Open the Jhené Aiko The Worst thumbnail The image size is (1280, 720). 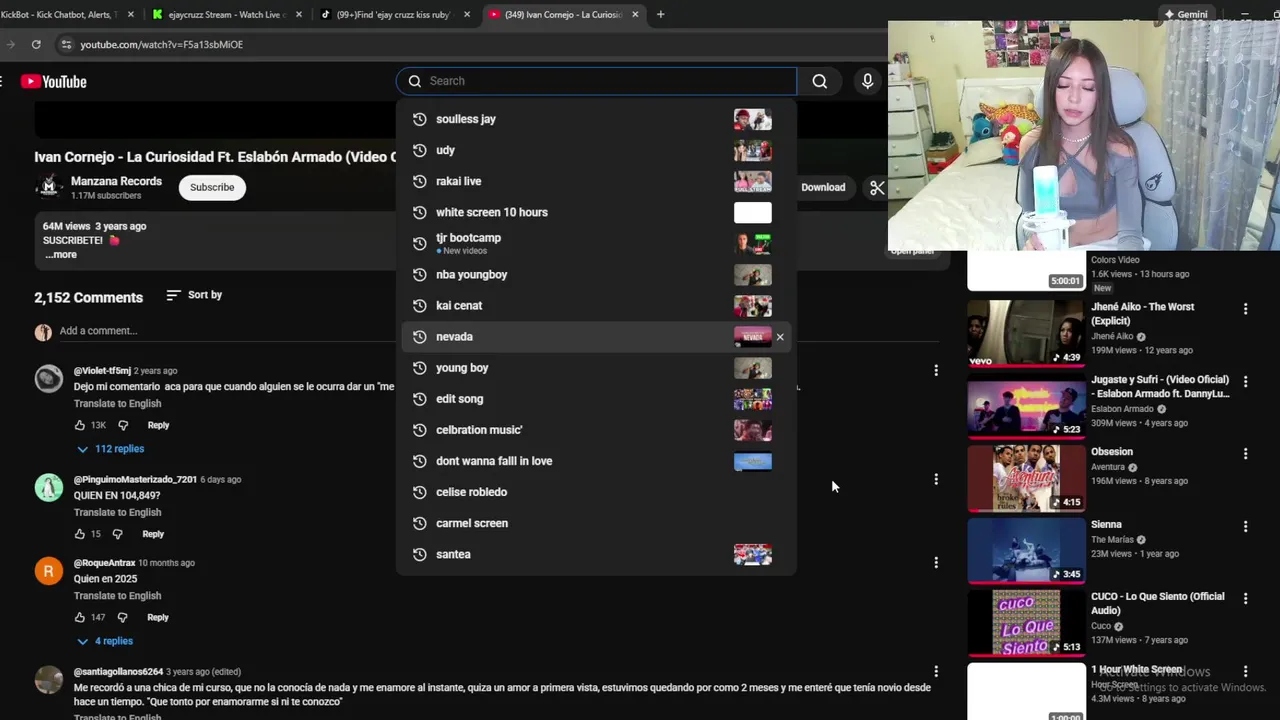tap(1026, 333)
